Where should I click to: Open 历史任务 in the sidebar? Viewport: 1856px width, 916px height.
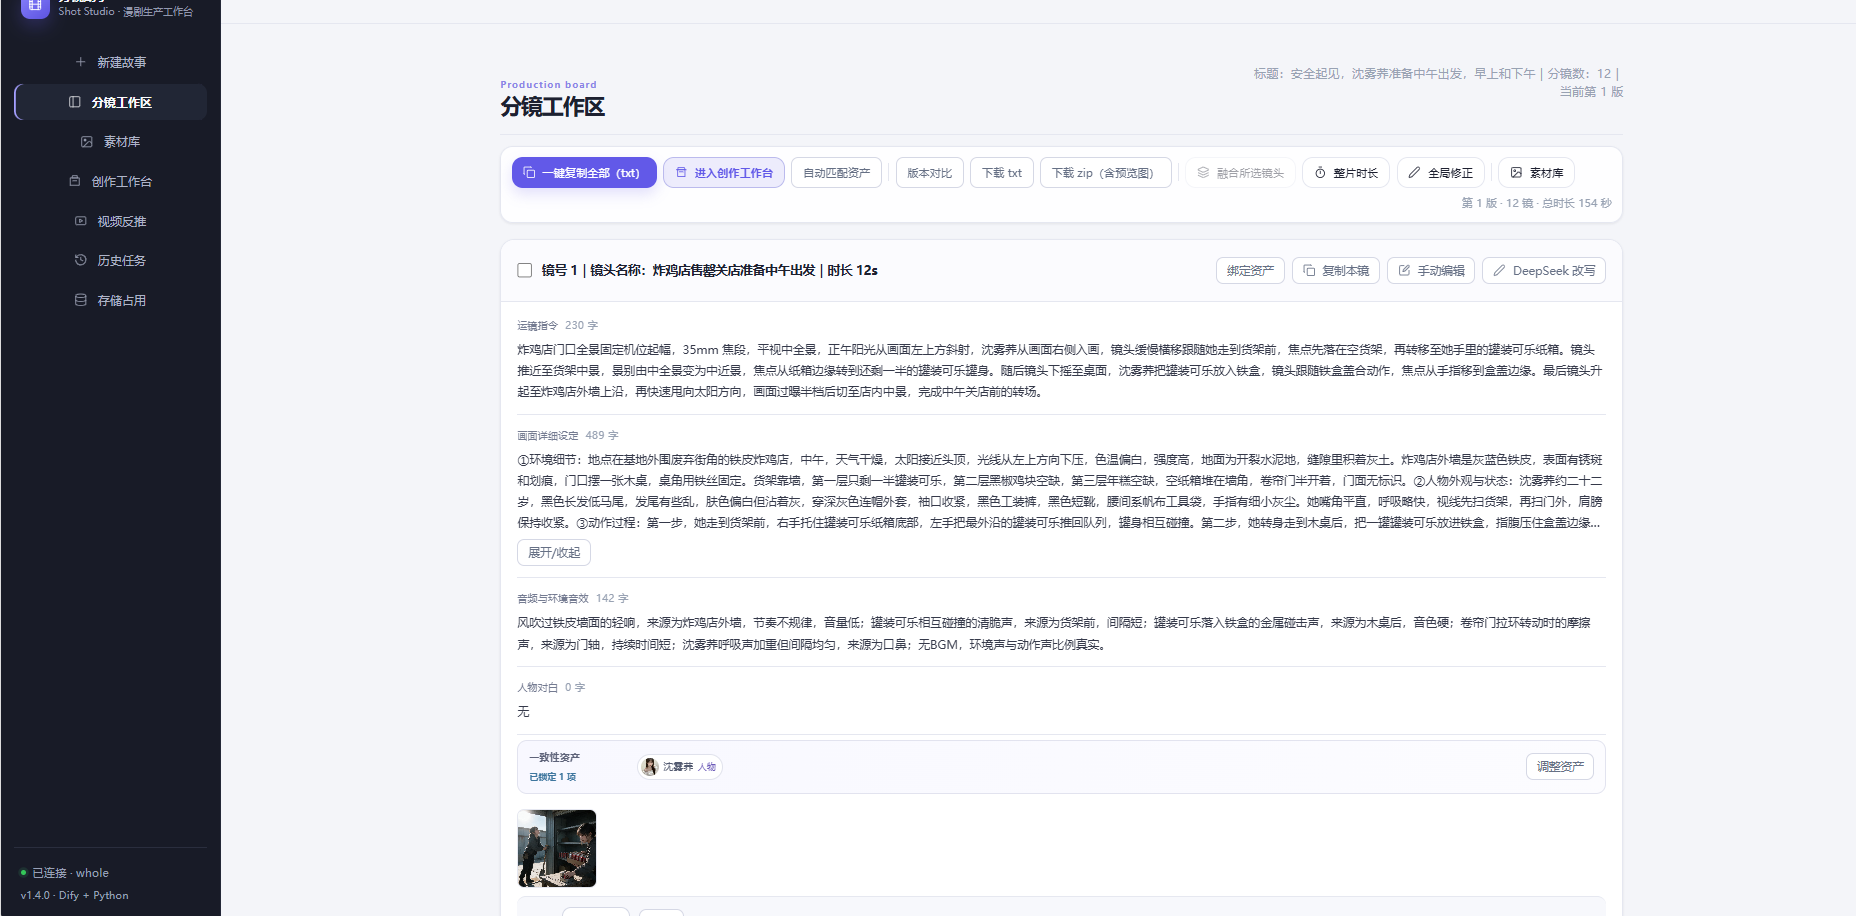(x=111, y=260)
